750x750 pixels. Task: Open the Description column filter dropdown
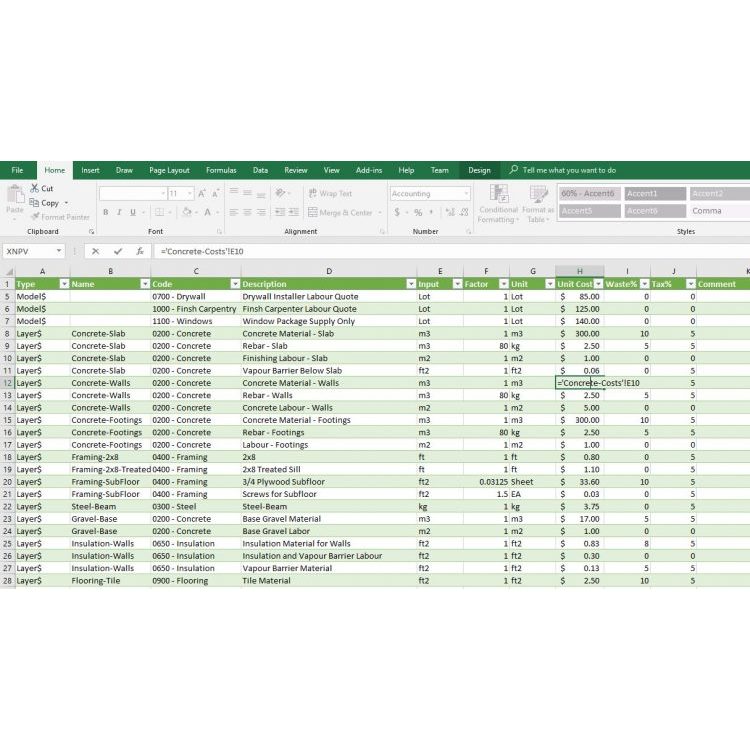click(411, 284)
